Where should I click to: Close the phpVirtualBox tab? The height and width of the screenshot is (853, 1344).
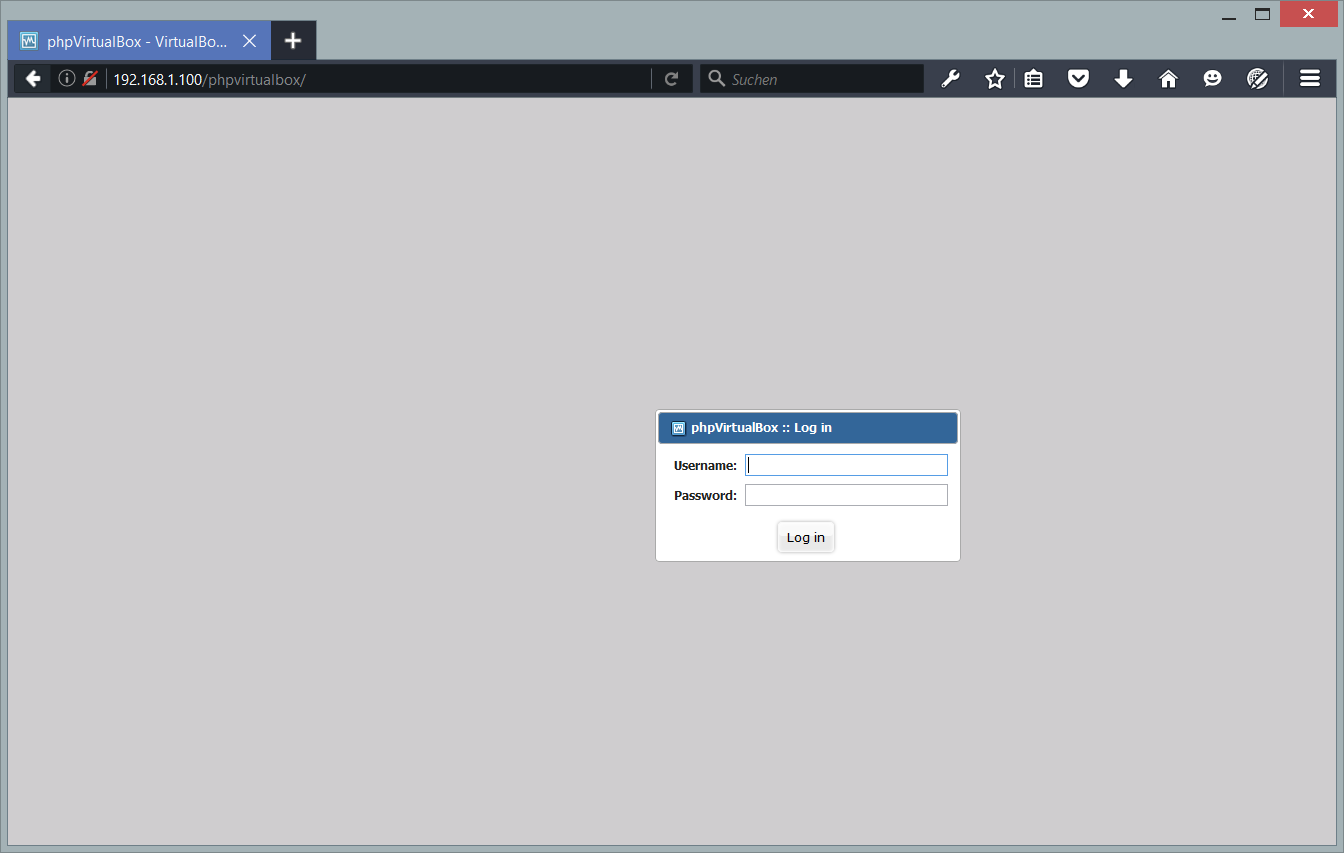click(250, 41)
